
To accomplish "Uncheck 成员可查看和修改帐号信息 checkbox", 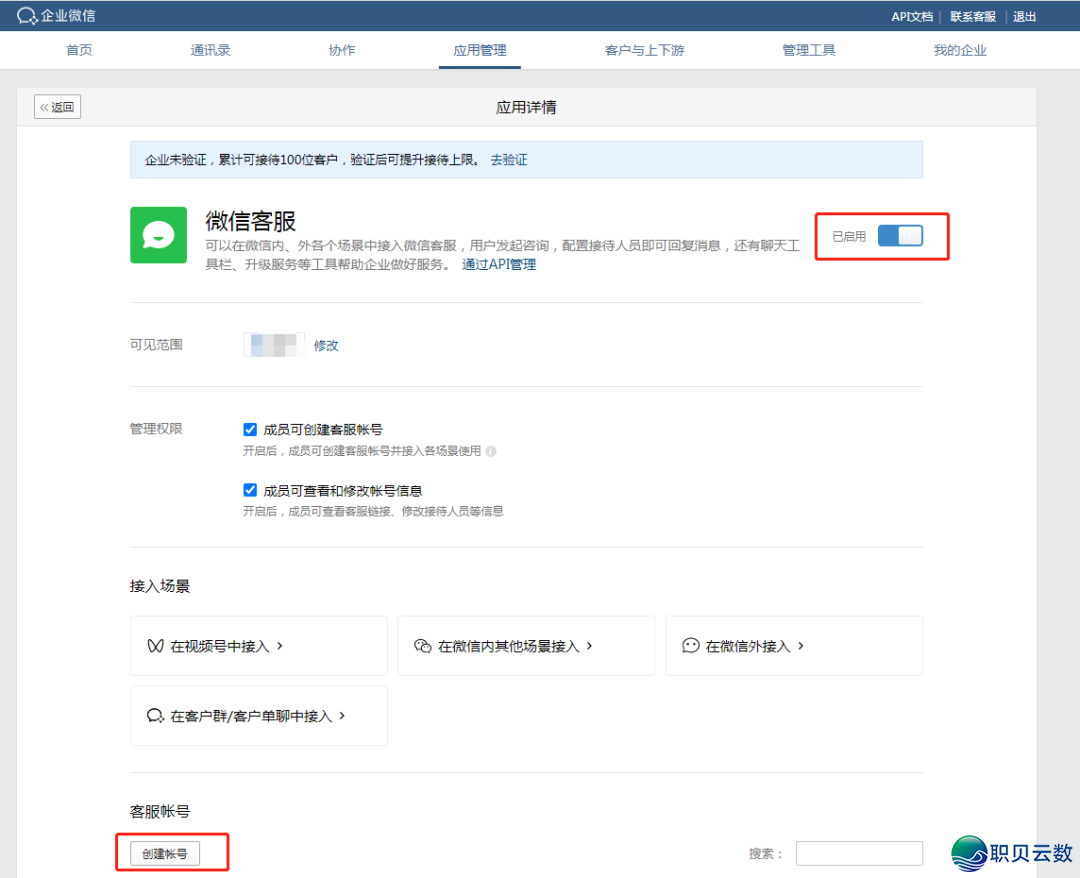I will [250, 490].
